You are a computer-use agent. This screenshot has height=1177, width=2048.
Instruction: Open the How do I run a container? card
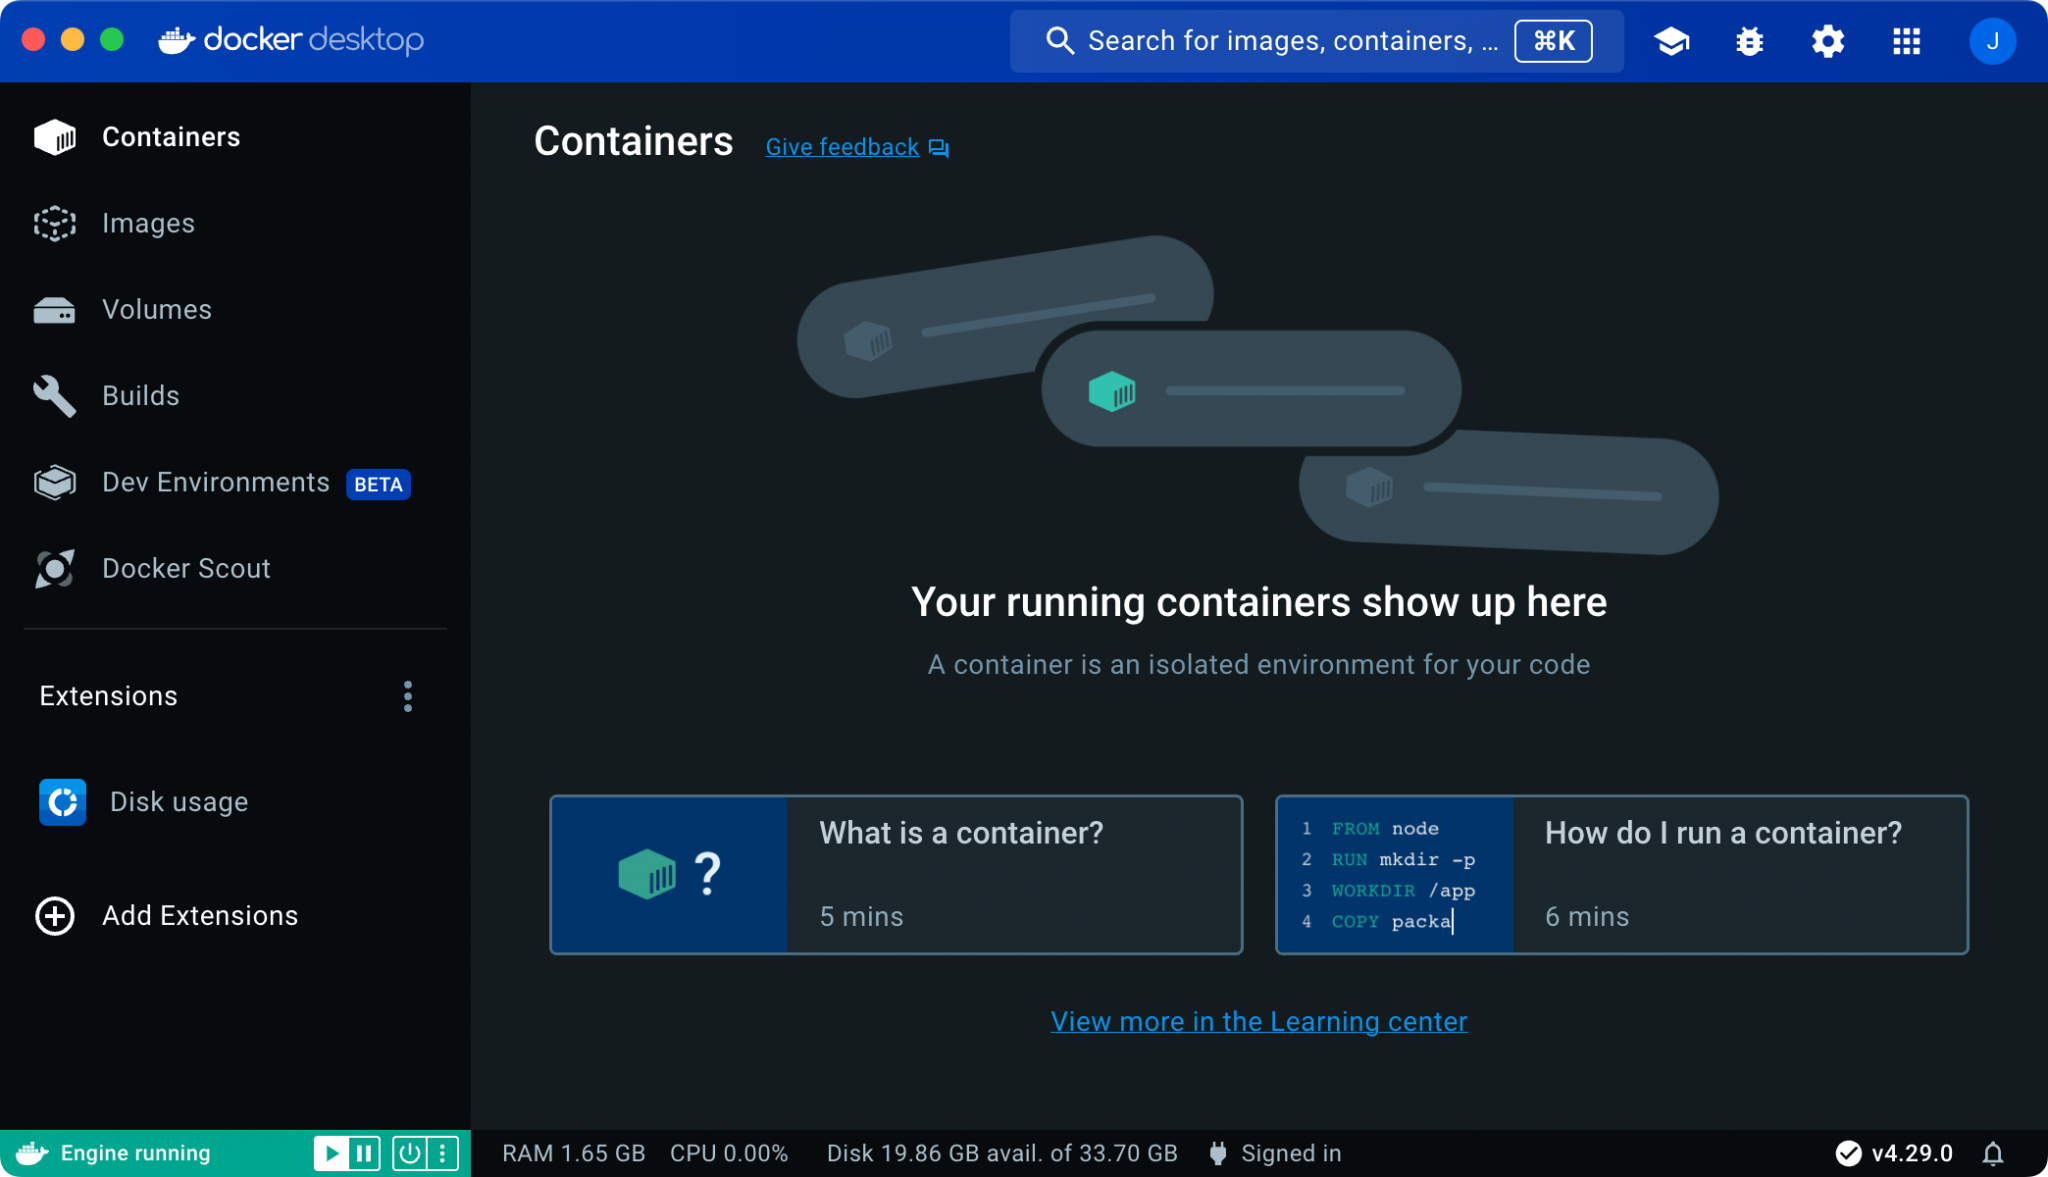click(1622, 875)
